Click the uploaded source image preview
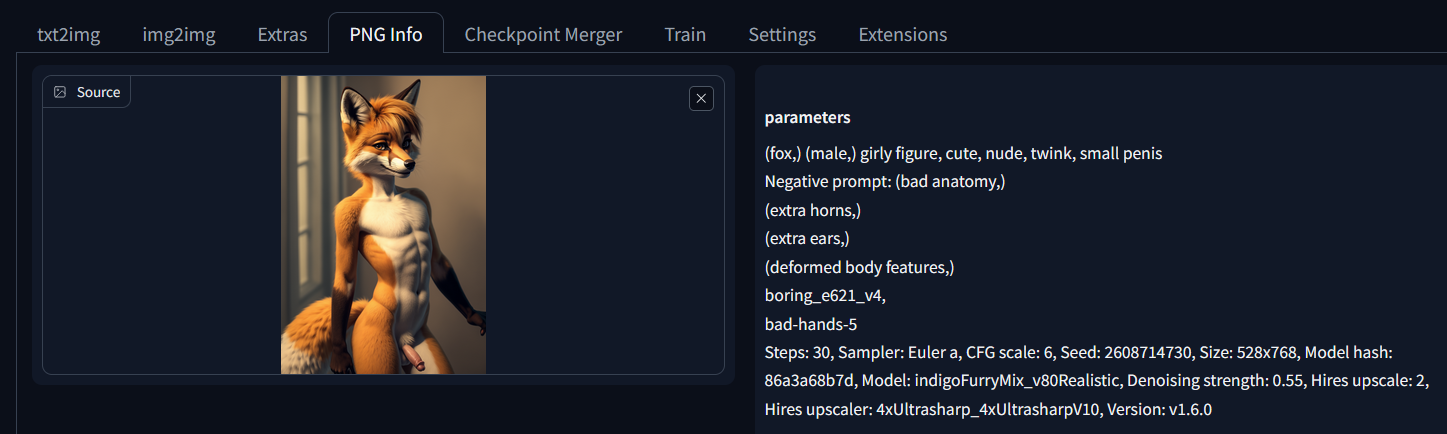The width and height of the screenshot is (1447, 434). tap(383, 225)
